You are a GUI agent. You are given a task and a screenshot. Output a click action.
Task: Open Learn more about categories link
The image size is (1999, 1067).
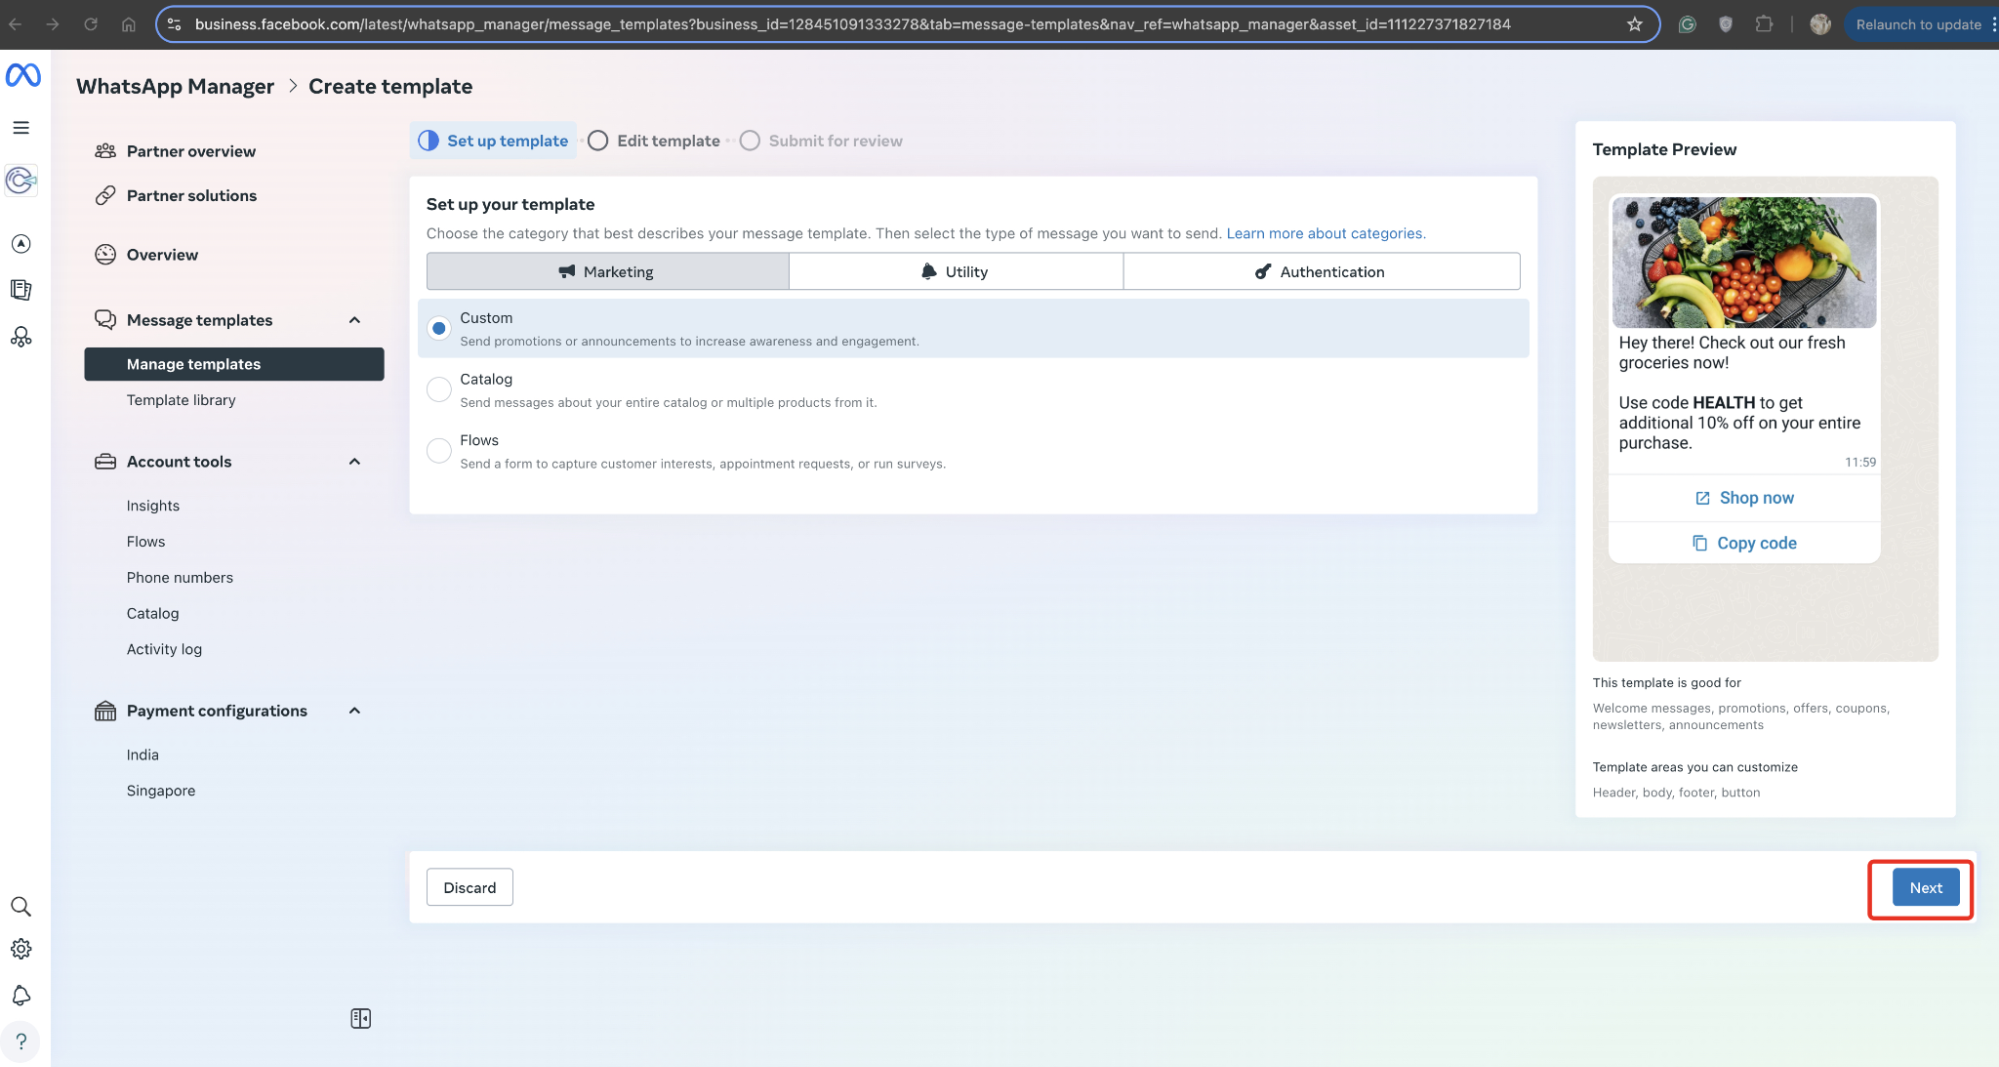[1326, 233]
